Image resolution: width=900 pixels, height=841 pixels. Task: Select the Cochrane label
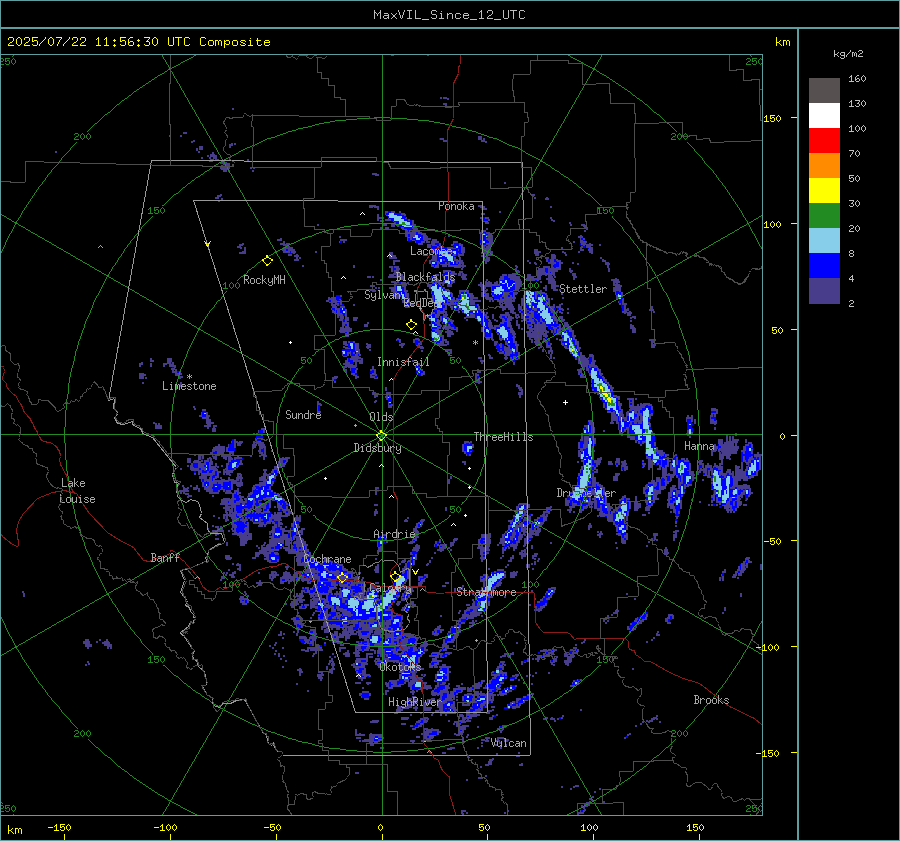tap(327, 559)
